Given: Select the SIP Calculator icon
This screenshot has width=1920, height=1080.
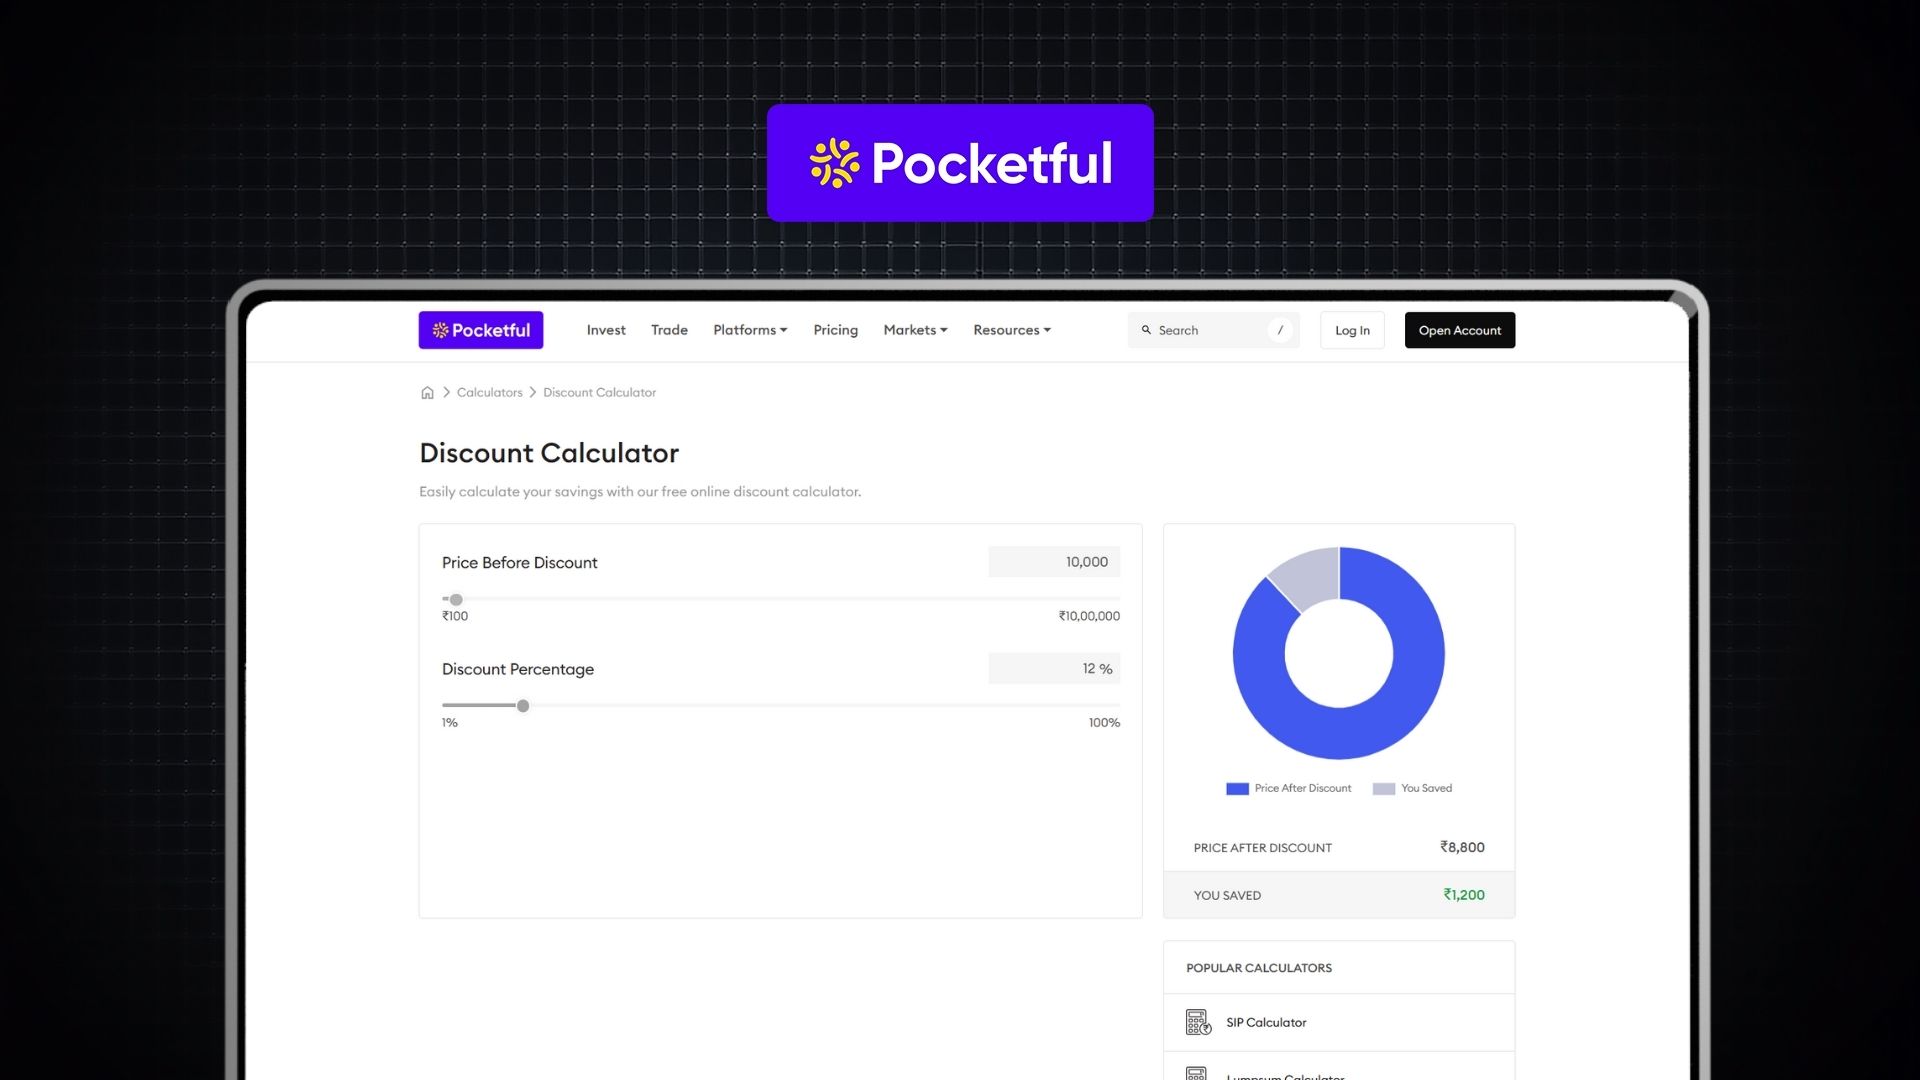Looking at the screenshot, I should coord(1197,1022).
